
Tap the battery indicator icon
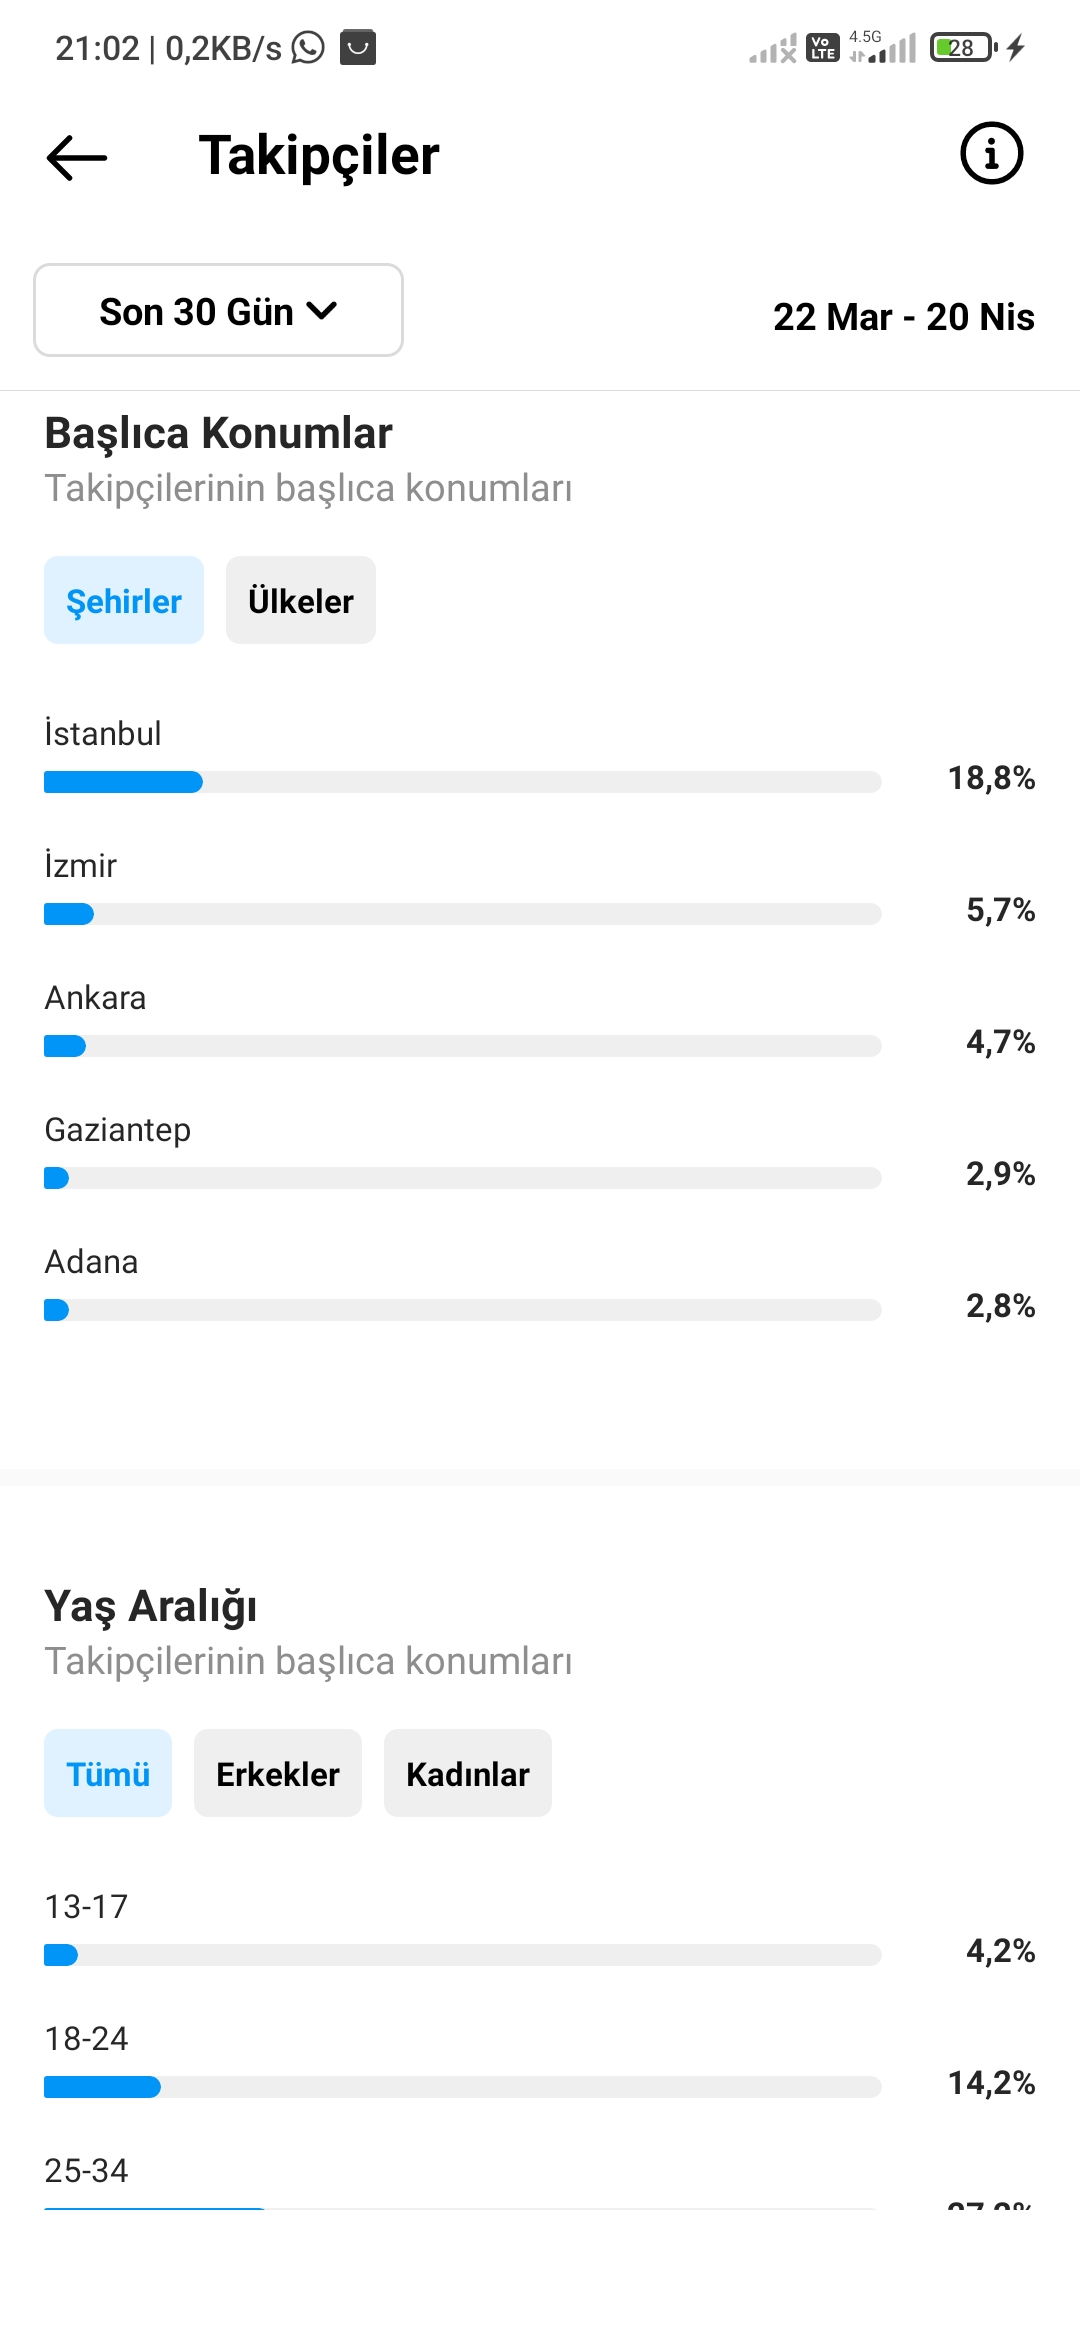point(964,47)
